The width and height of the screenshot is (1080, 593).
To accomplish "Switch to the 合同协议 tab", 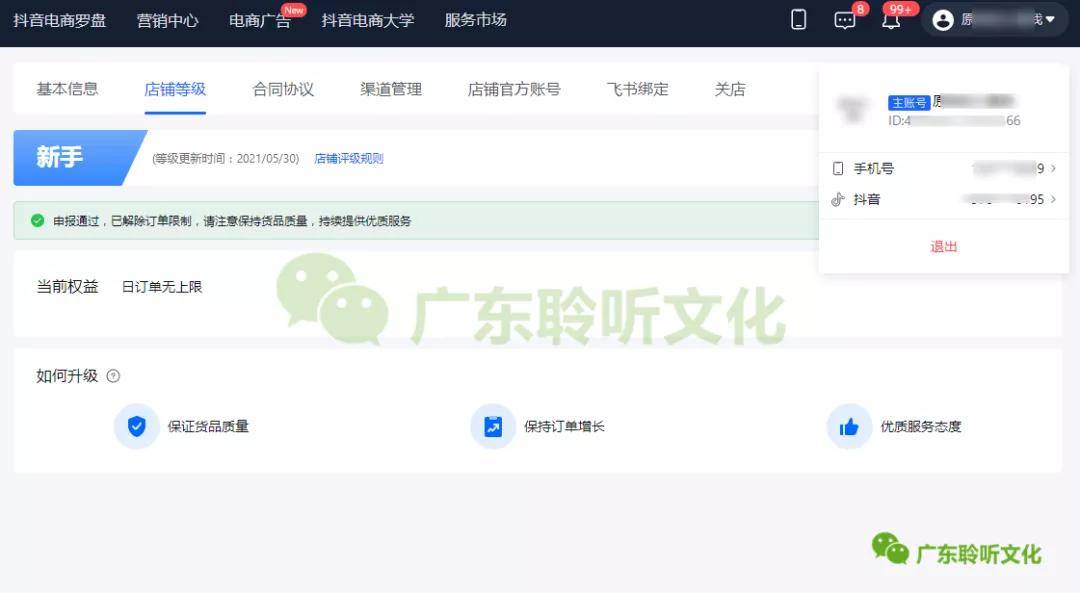I will pyautogui.click(x=283, y=89).
